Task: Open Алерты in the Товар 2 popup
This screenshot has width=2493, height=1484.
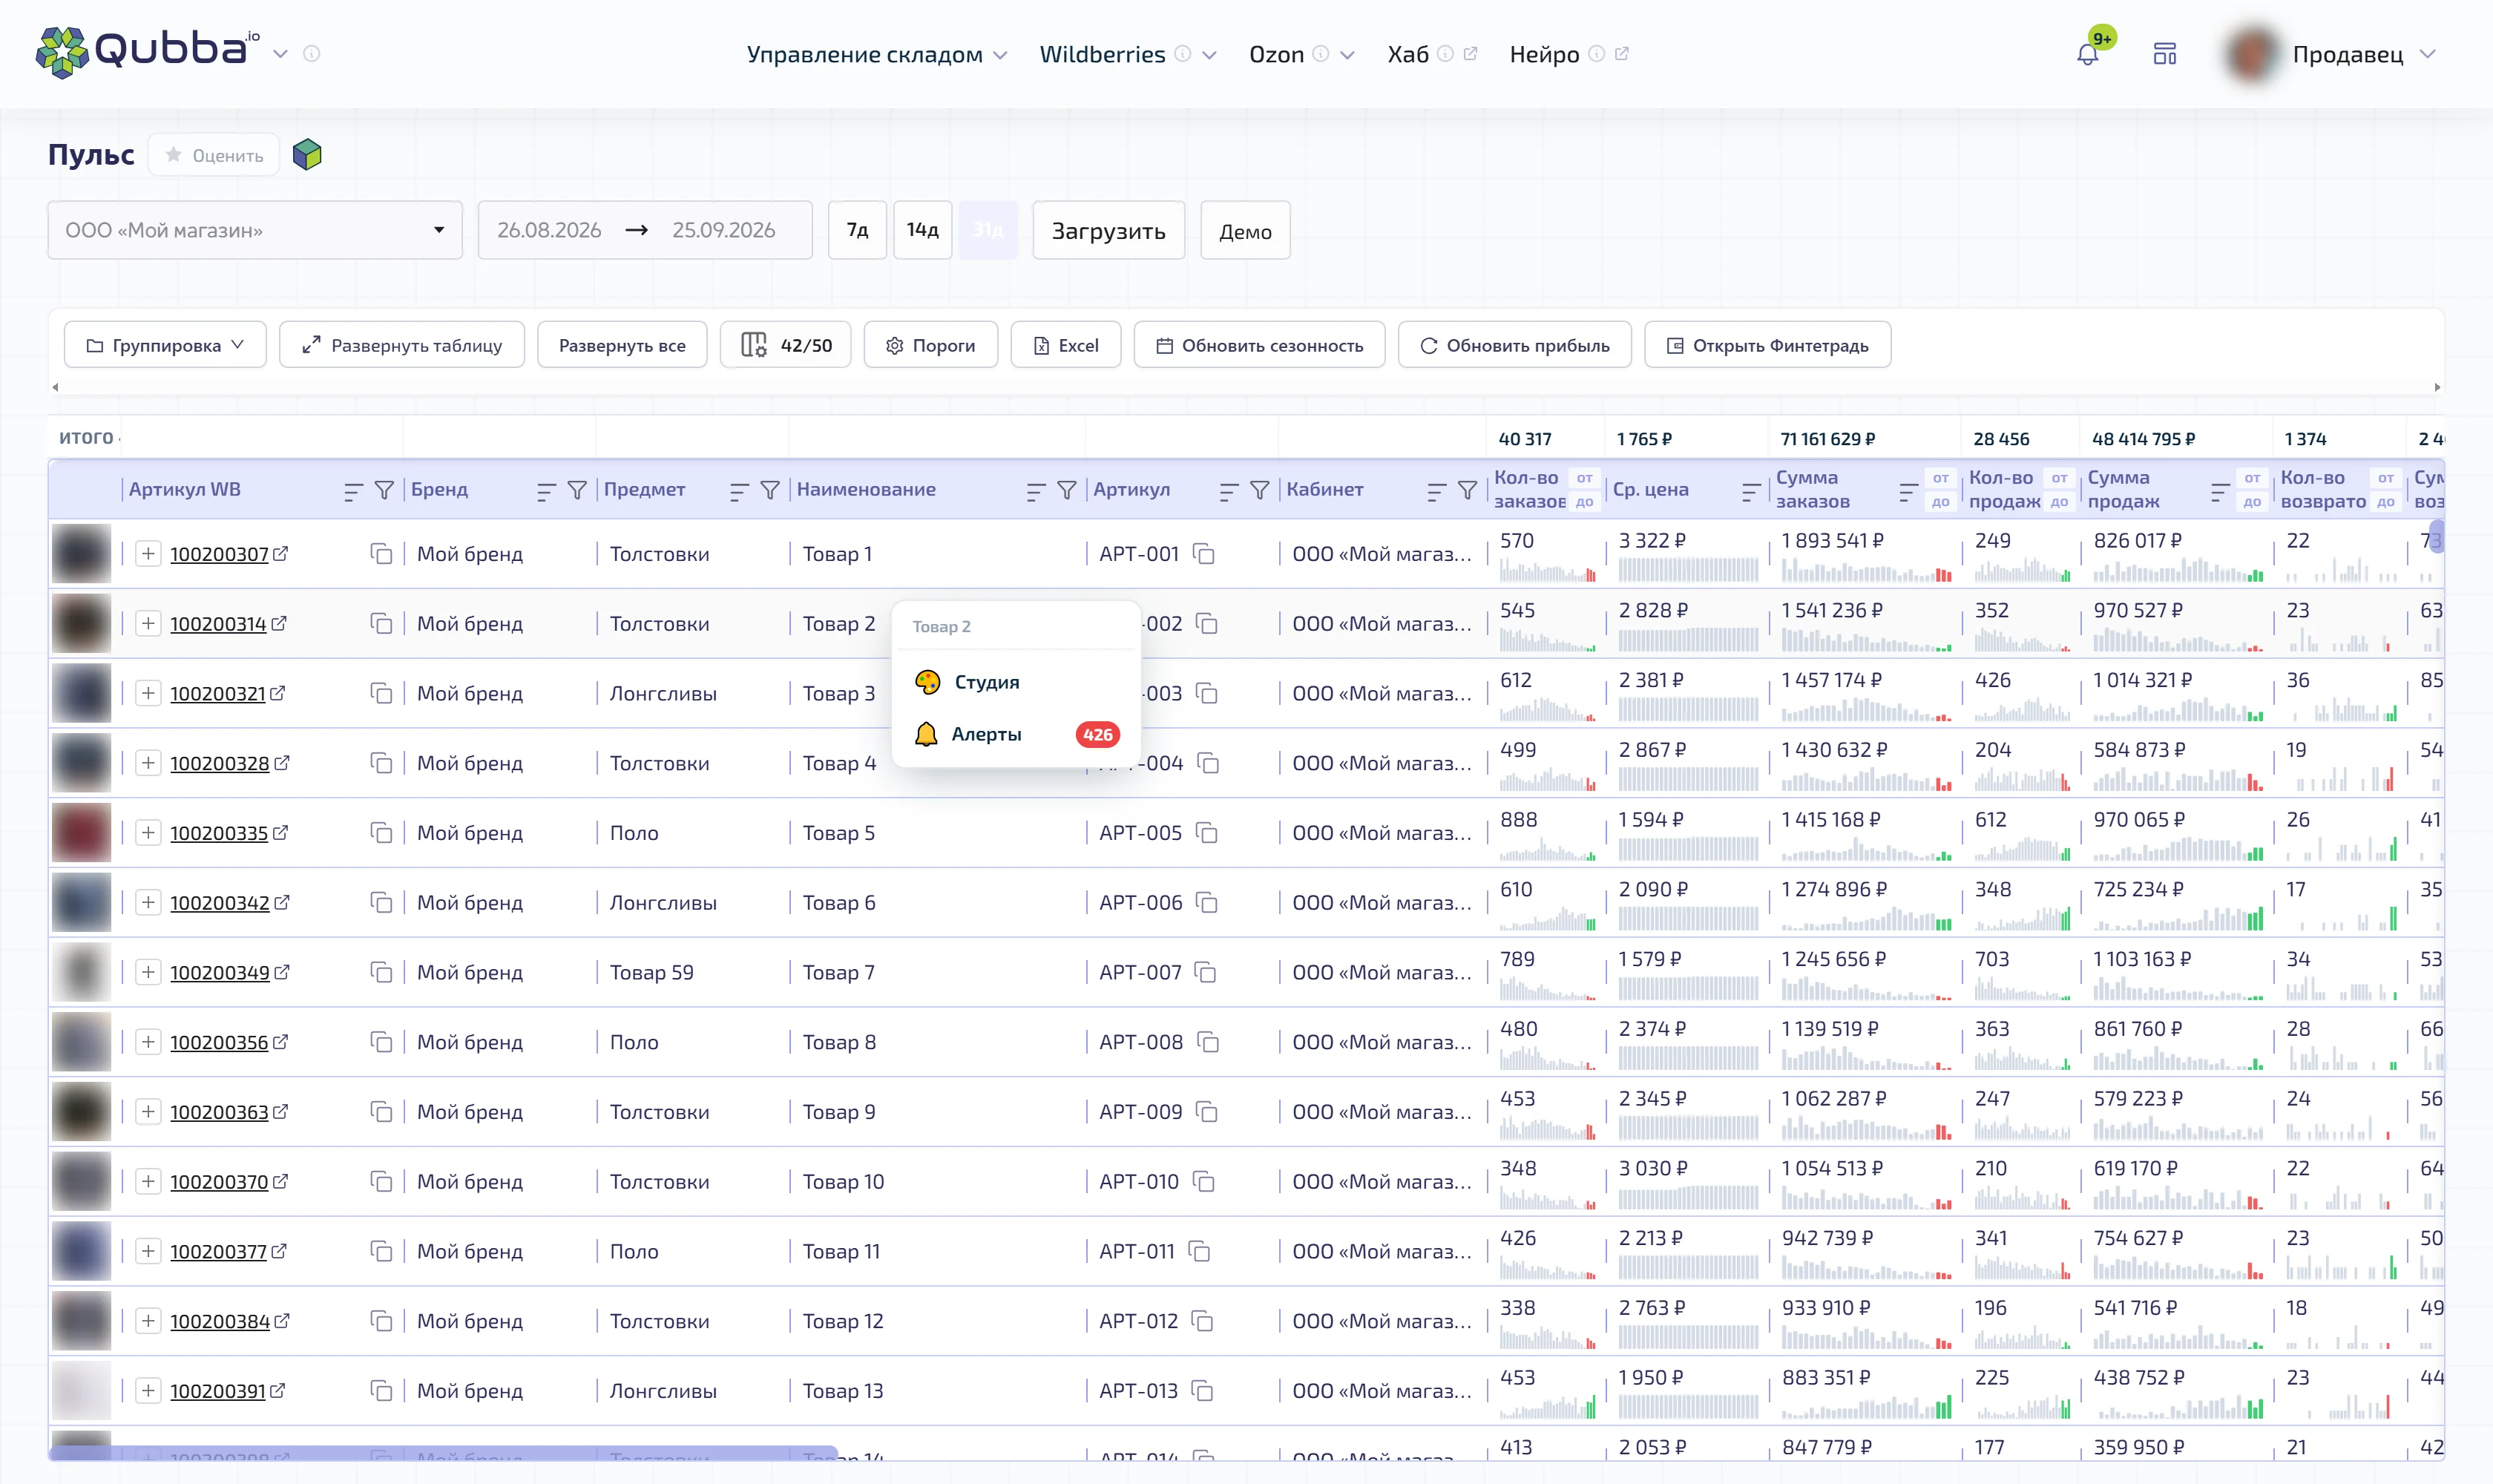Action: pos(1016,734)
